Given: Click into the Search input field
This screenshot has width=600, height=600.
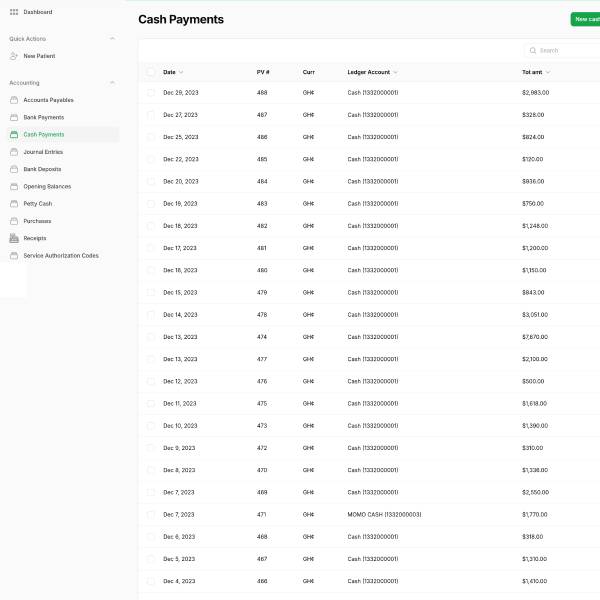Looking at the screenshot, I should [565, 50].
